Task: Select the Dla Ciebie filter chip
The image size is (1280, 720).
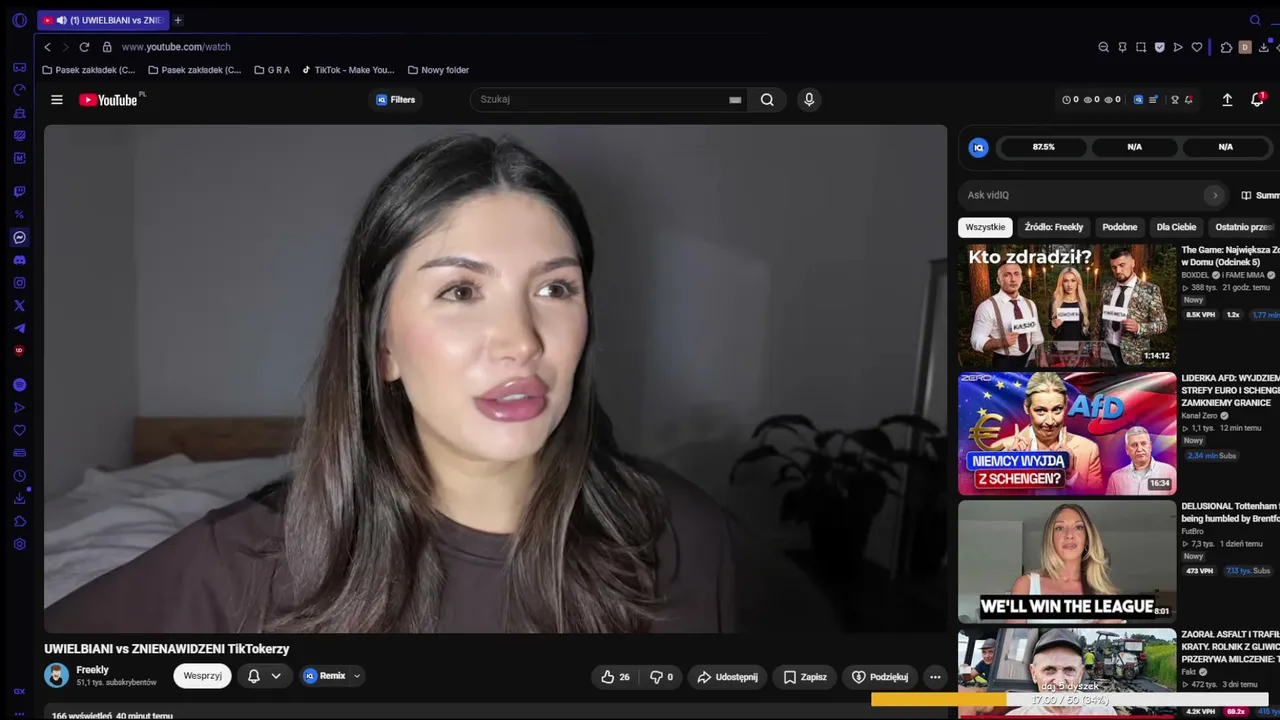Action: [x=1176, y=227]
